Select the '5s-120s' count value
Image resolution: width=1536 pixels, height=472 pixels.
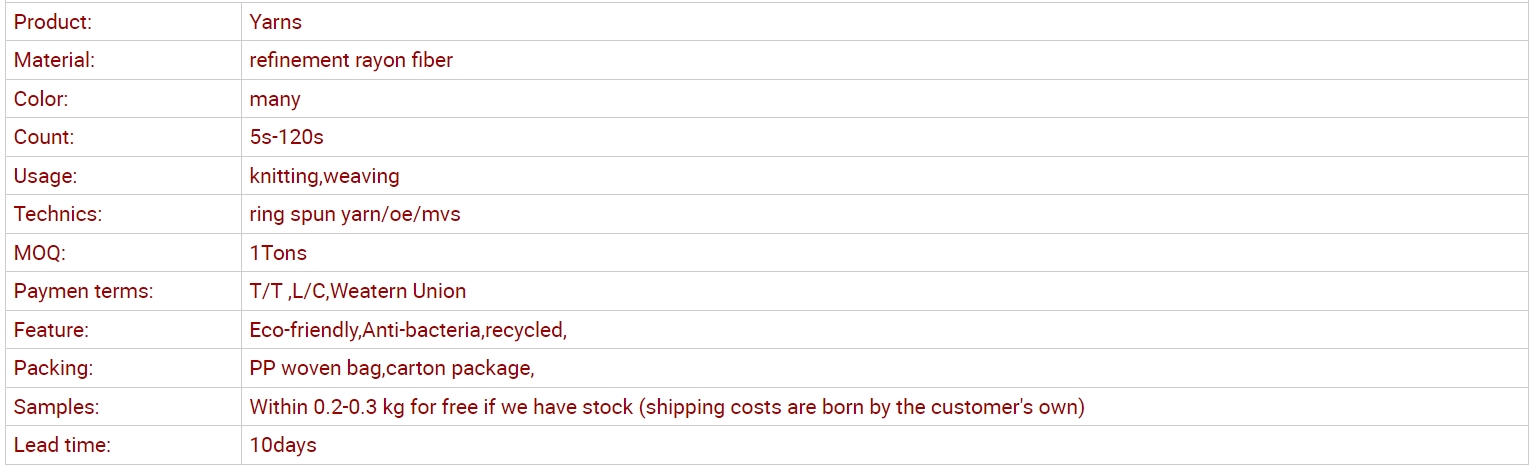287,137
